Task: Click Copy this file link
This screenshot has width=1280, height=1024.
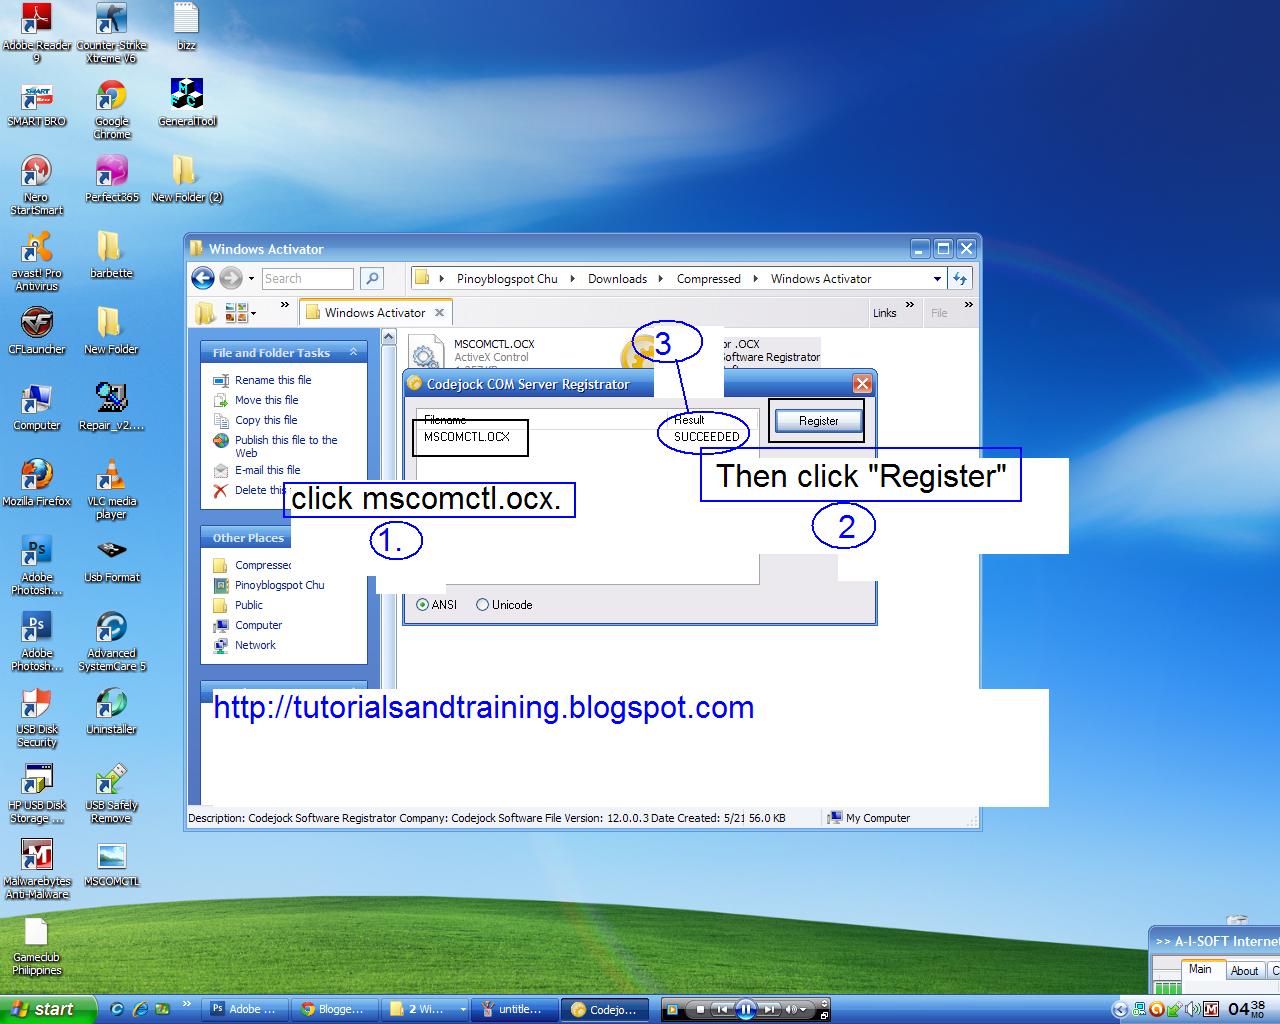Action: coord(266,420)
